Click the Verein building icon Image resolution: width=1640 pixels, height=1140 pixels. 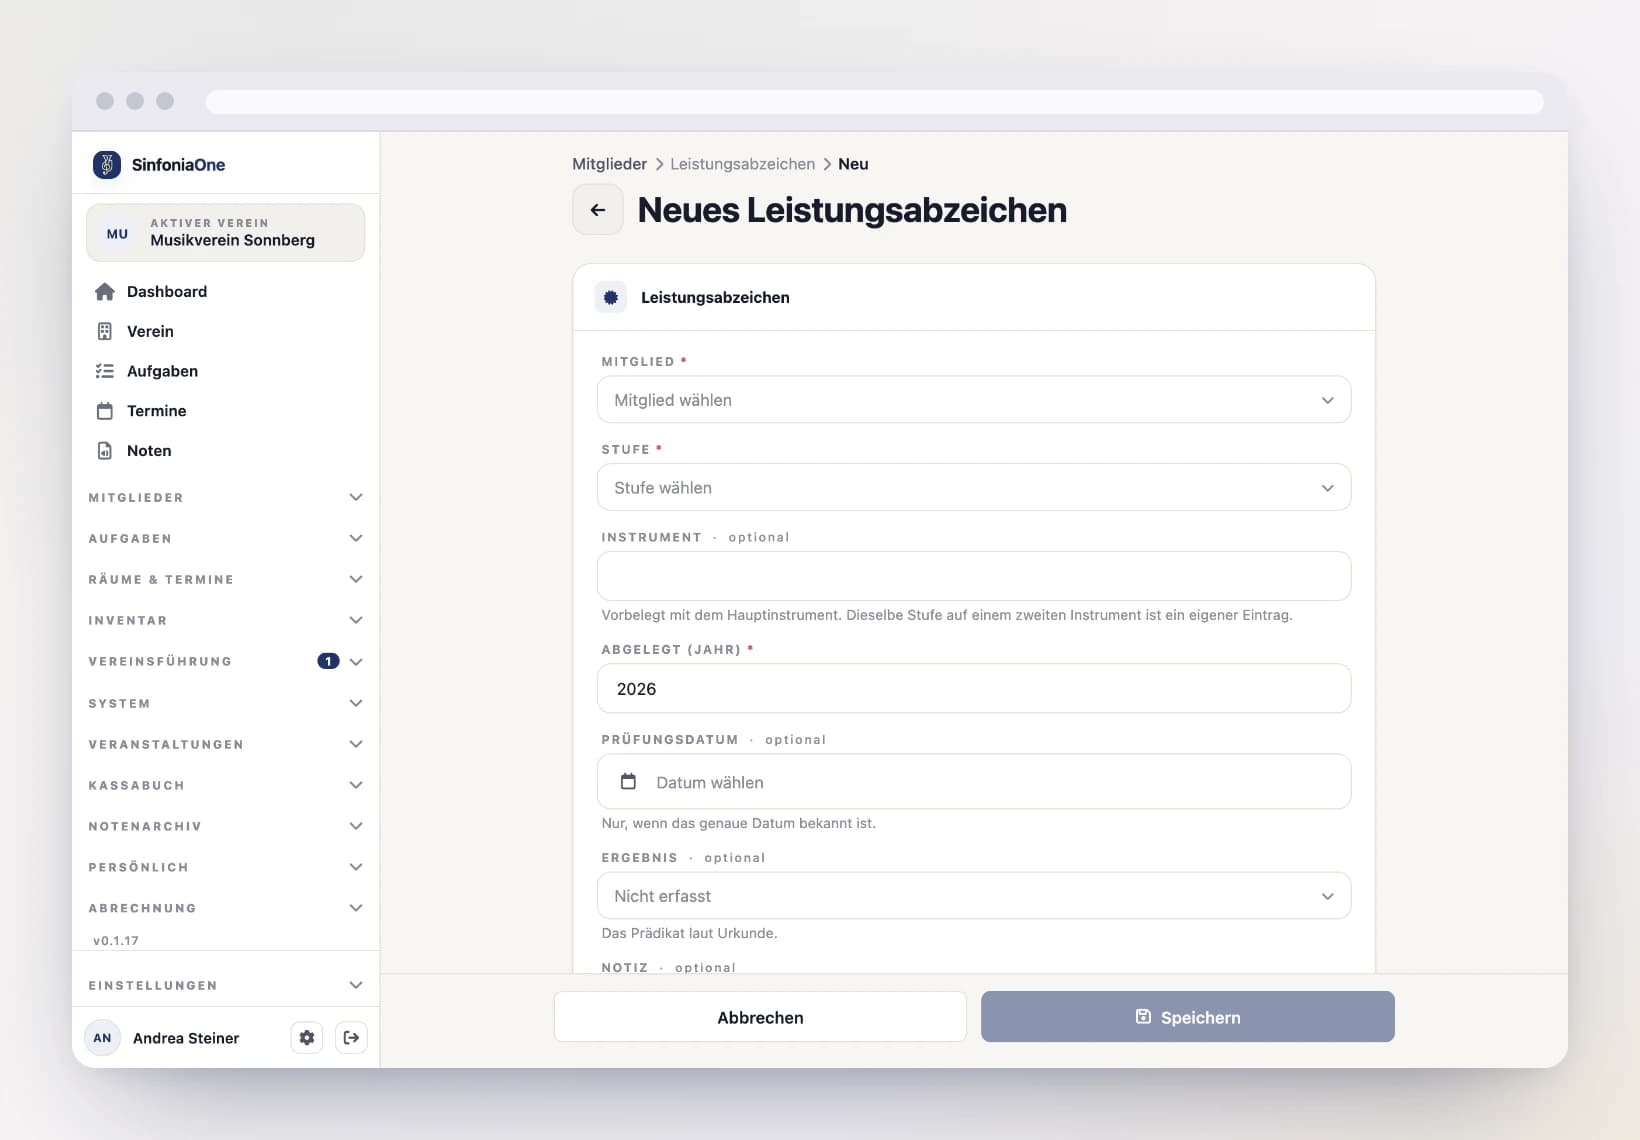click(x=105, y=331)
